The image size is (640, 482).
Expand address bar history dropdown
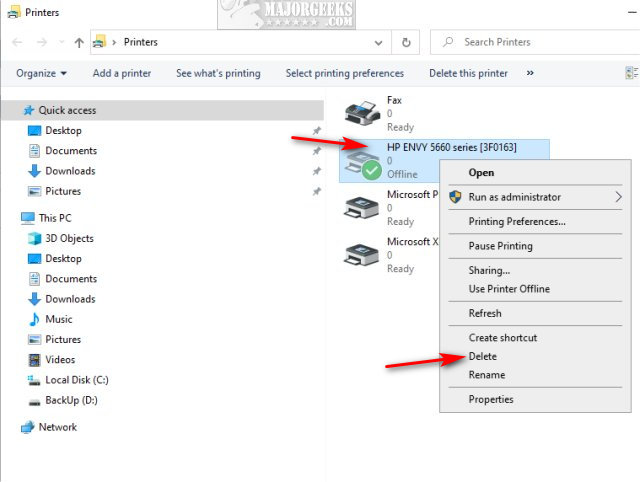point(378,43)
